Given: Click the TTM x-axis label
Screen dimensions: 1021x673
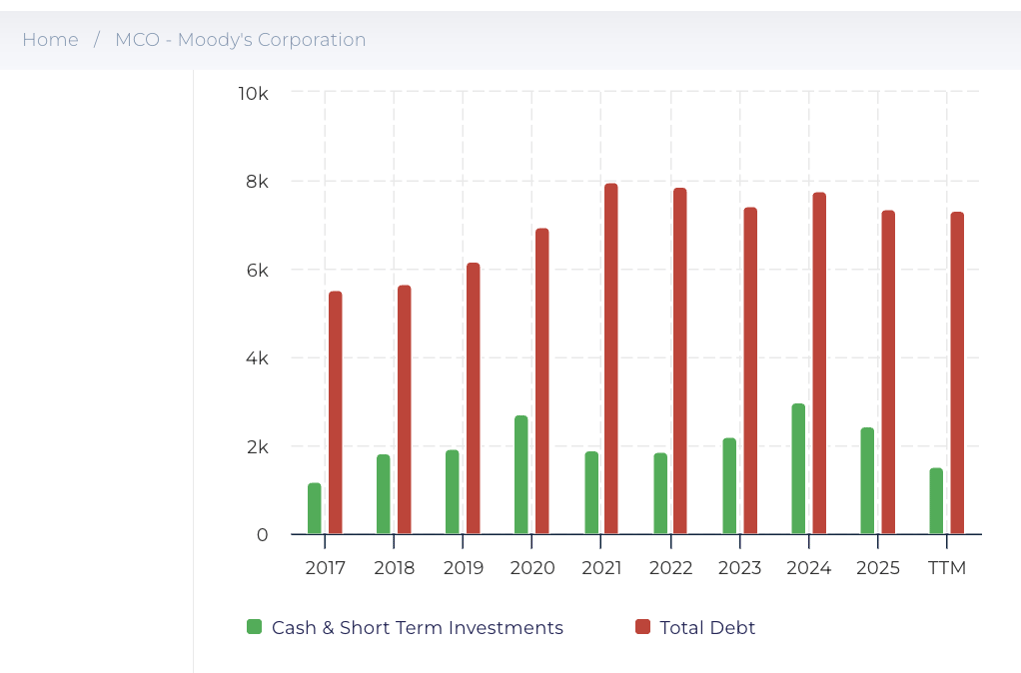Looking at the screenshot, I should [x=947, y=568].
